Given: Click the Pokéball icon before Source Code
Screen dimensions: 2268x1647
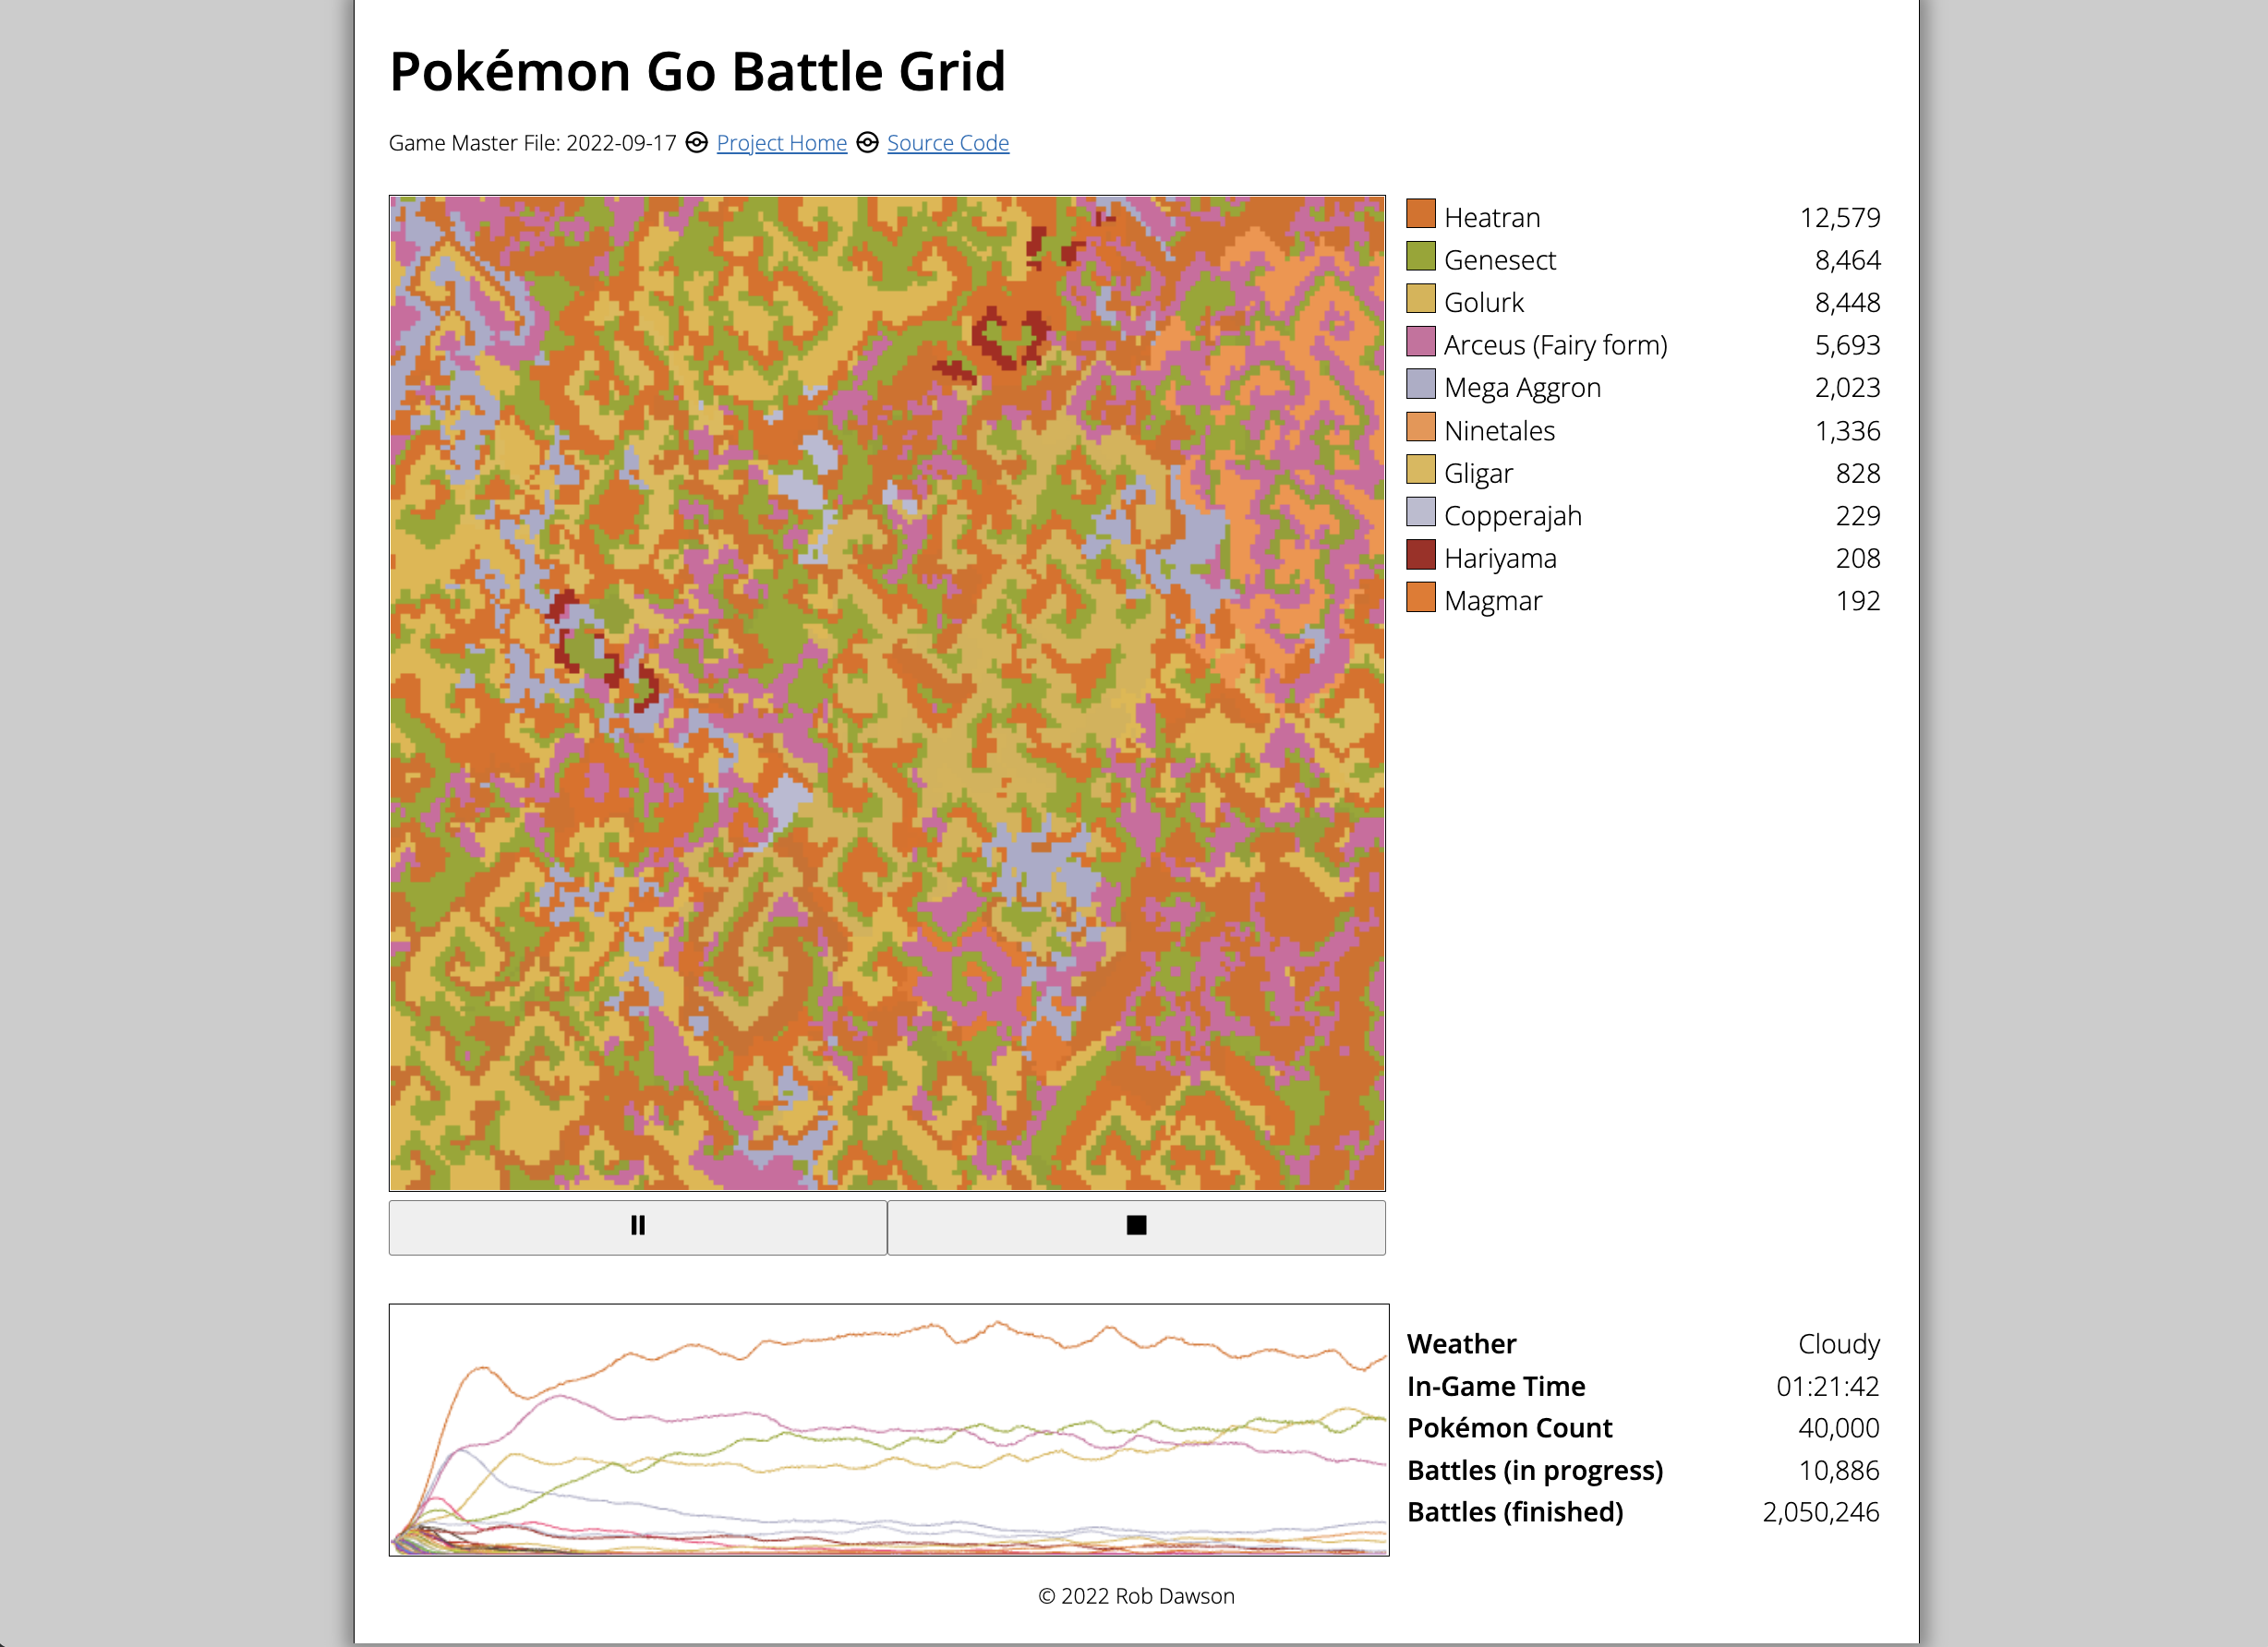Looking at the screenshot, I should [x=867, y=143].
